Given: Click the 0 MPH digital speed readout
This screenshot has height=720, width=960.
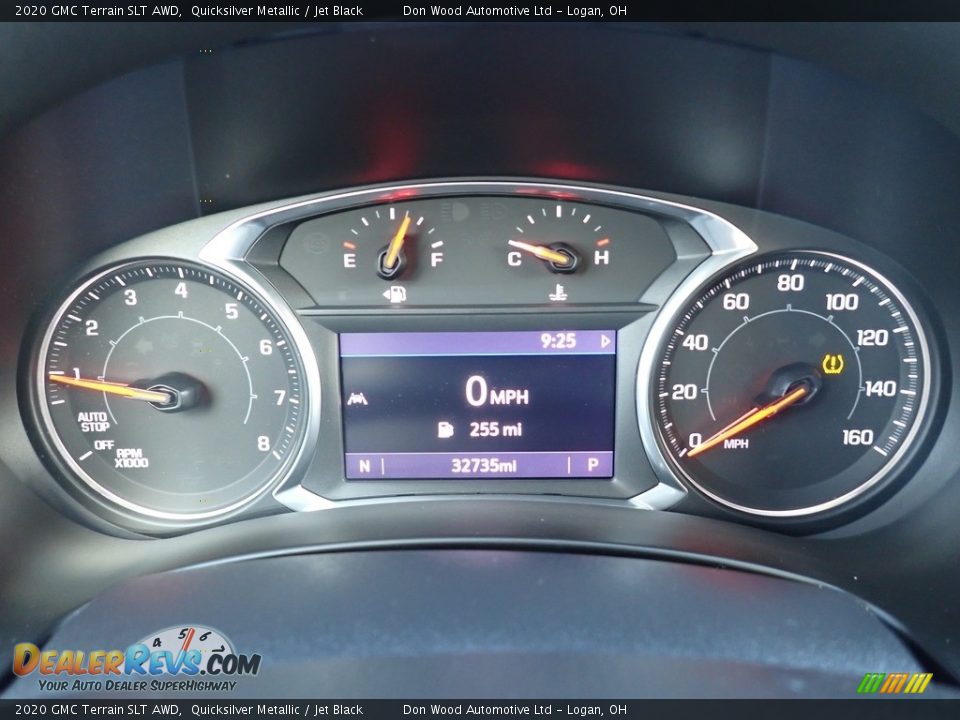Looking at the screenshot, I should (x=497, y=391).
